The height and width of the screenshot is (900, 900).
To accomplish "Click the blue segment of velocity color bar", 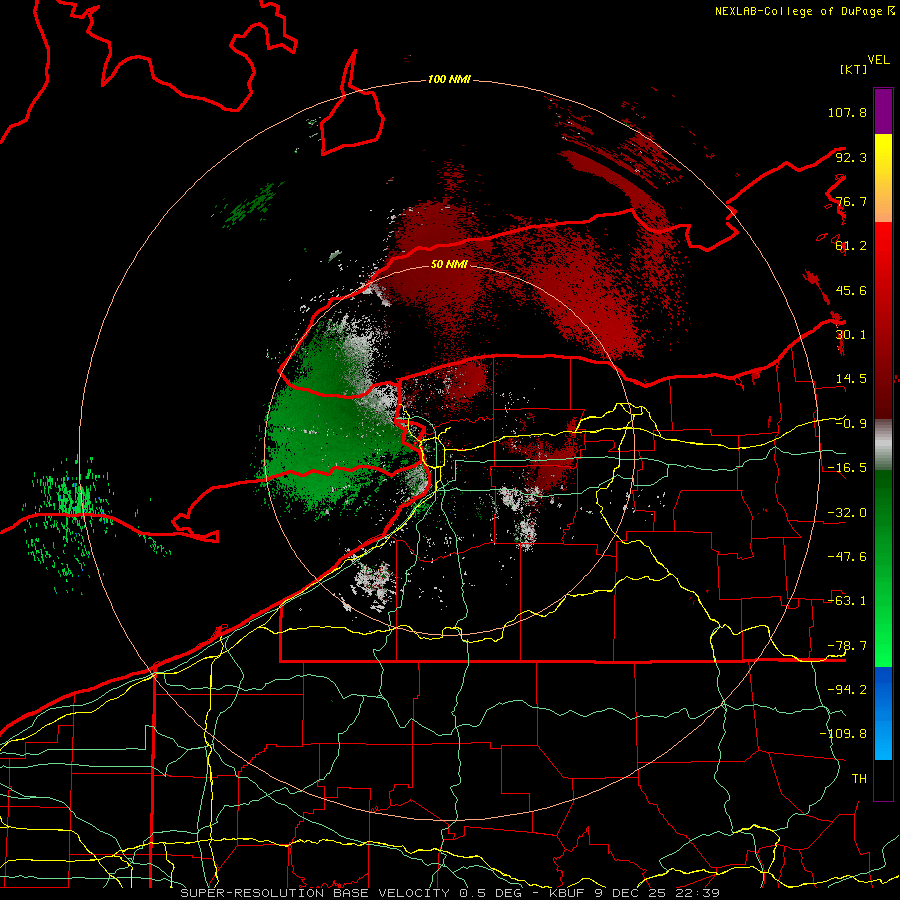I will coord(883,712).
